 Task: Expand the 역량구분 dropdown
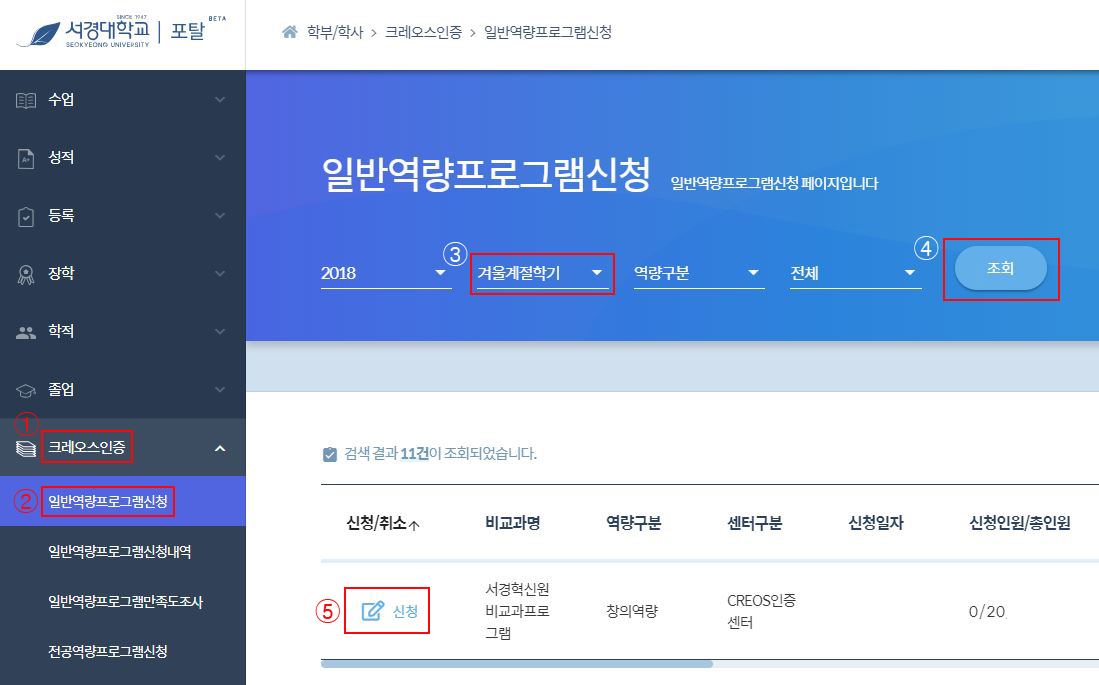tap(698, 270)
